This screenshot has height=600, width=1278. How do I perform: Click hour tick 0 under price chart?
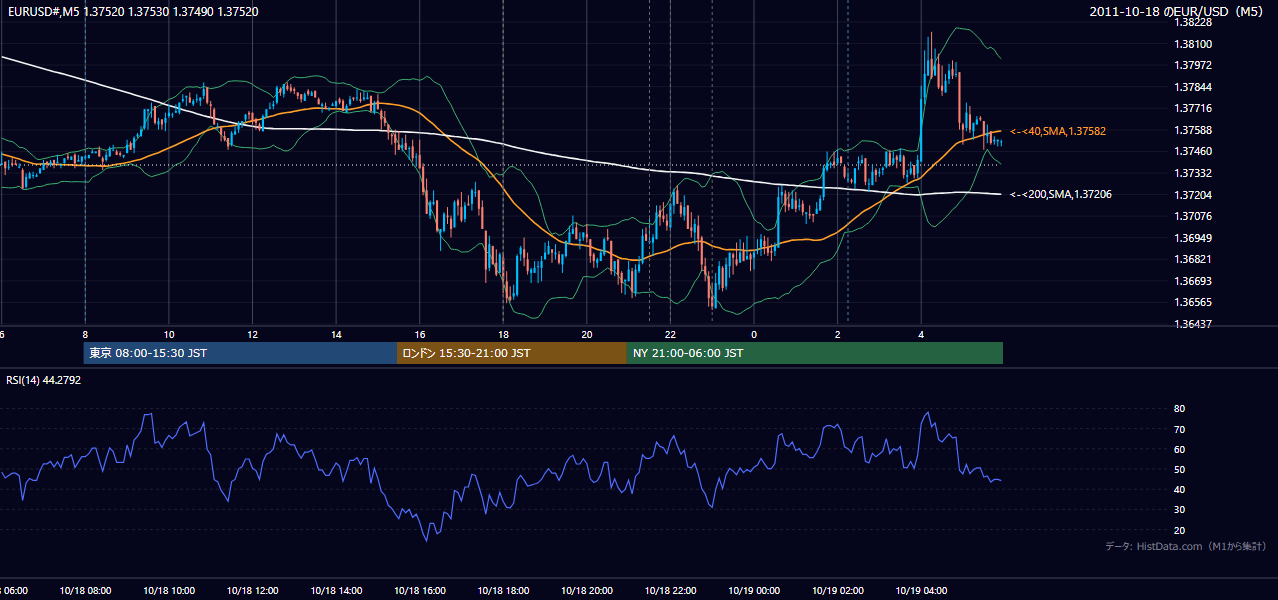pos(754,334)
